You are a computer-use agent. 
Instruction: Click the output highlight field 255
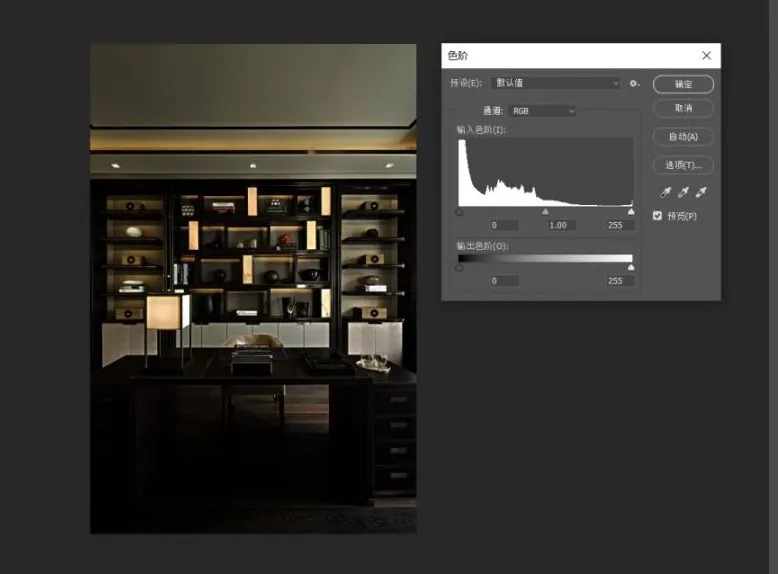(x=620, y=281)
